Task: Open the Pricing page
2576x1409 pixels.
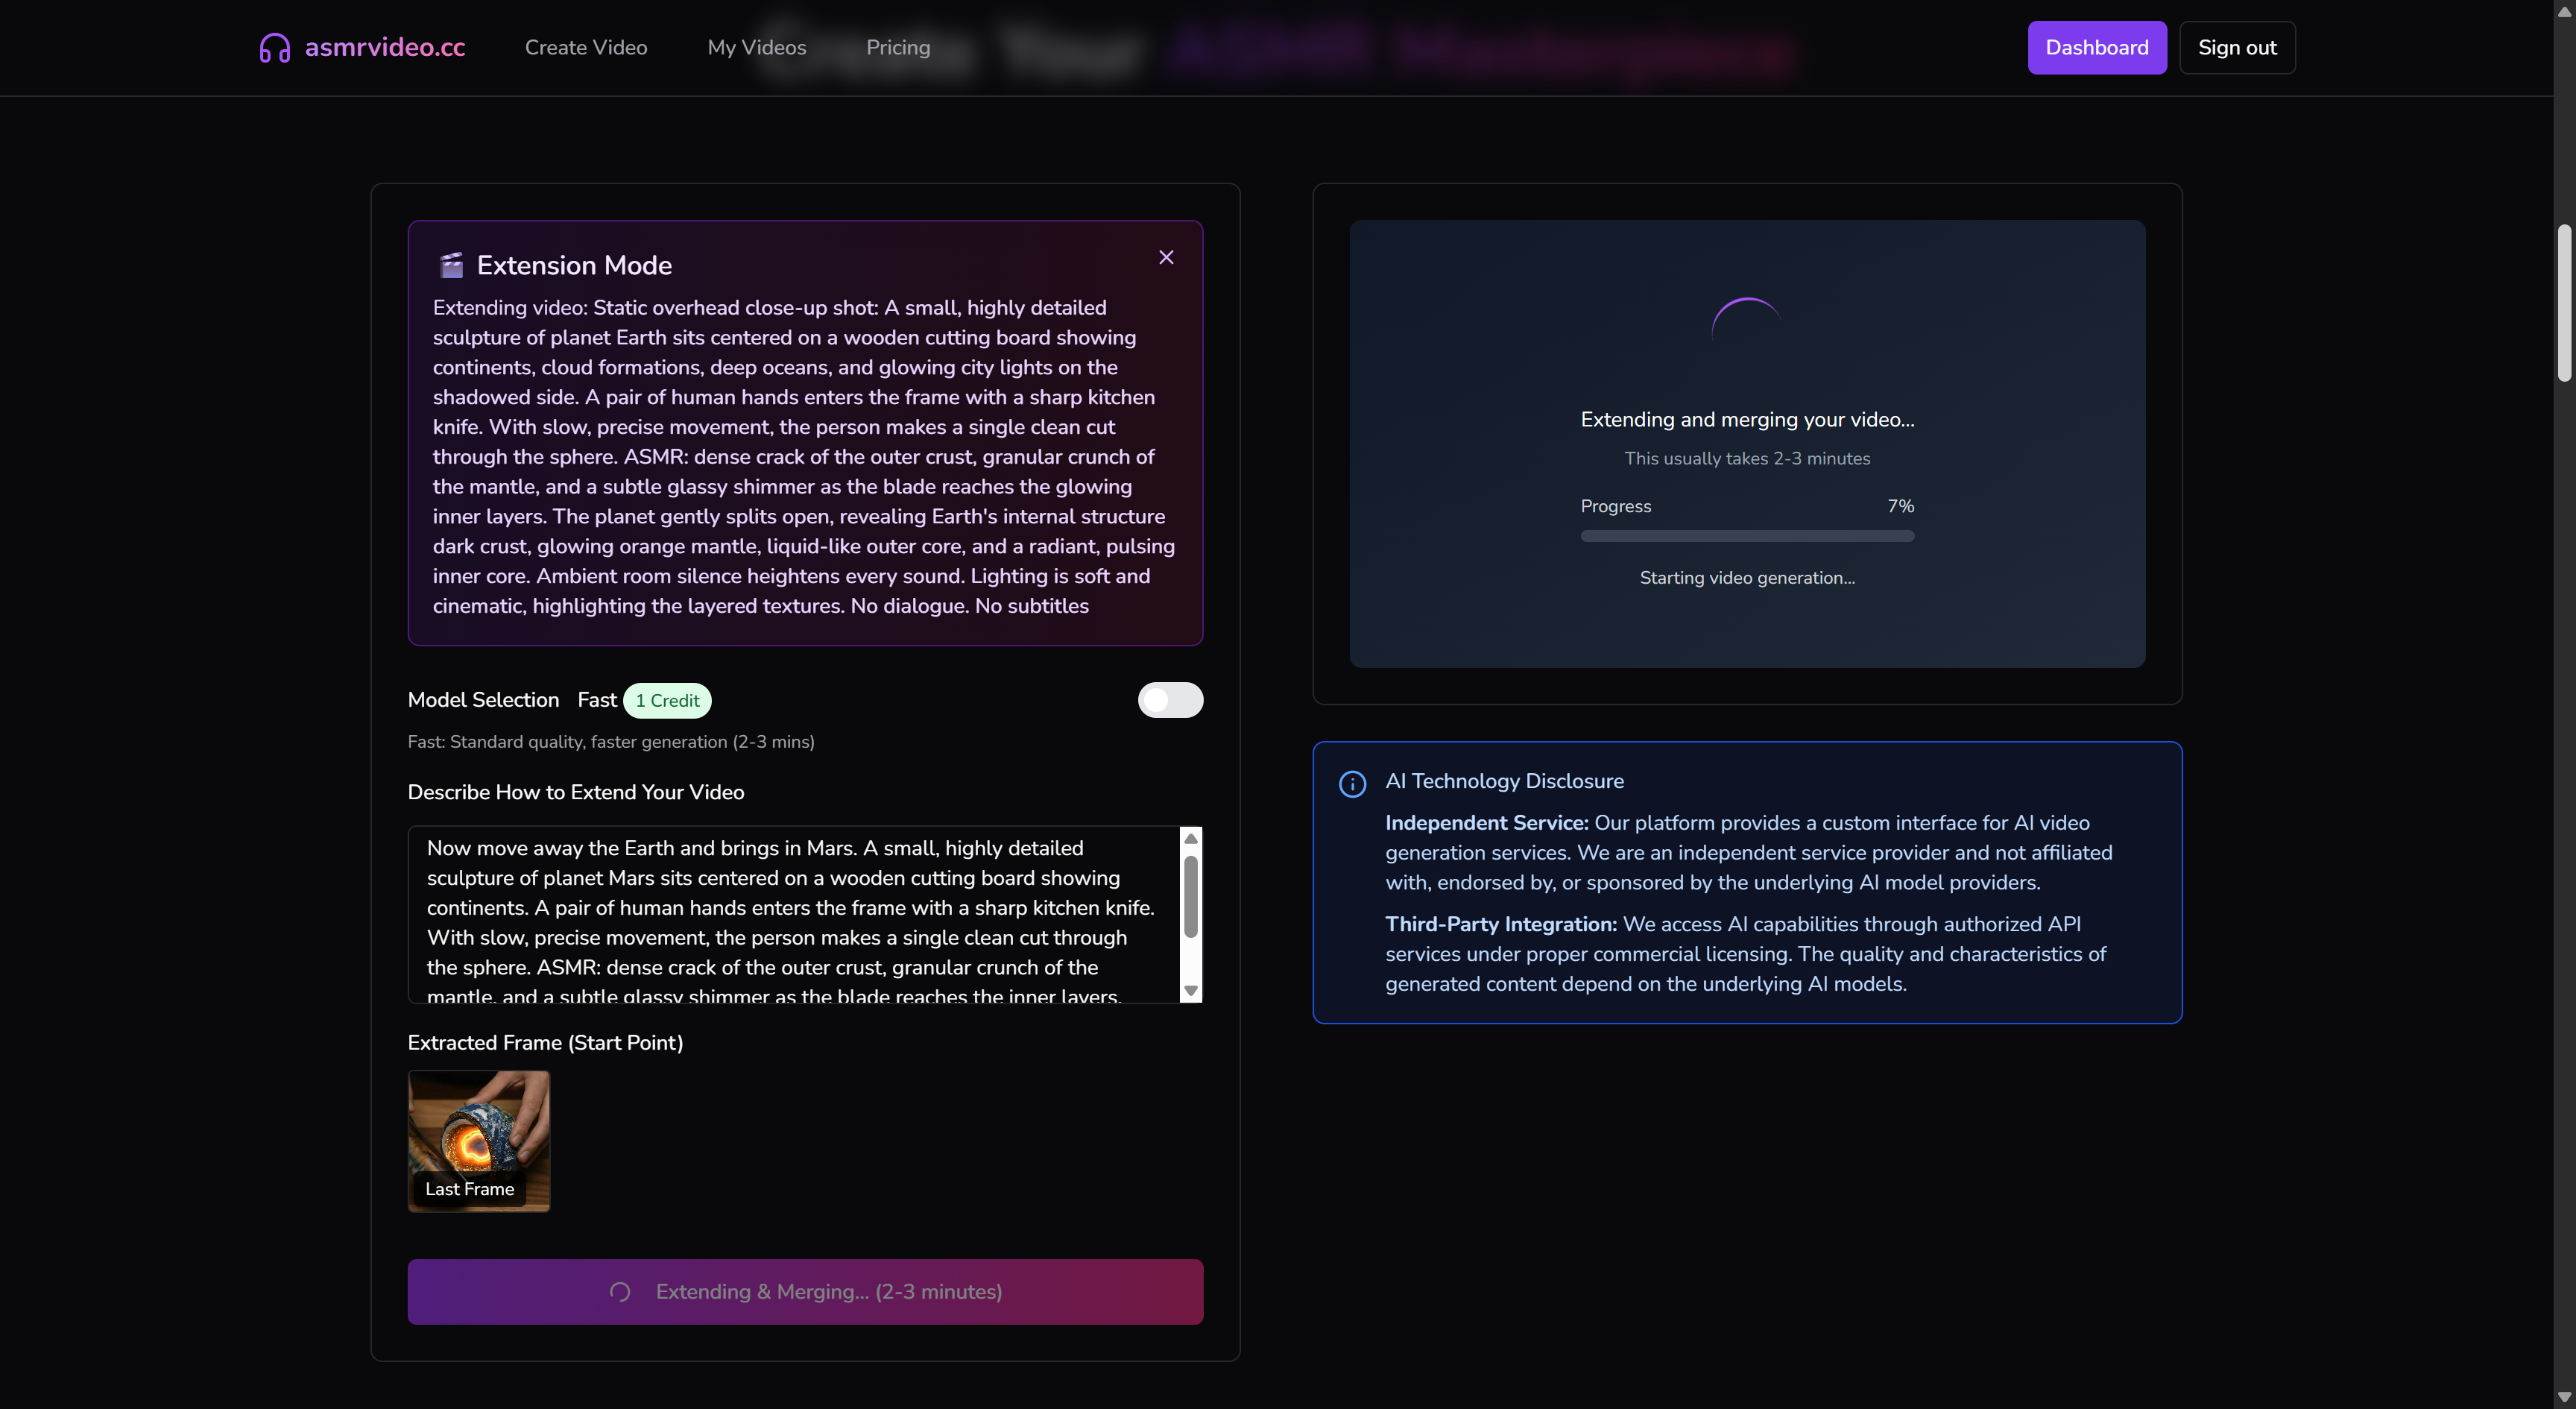Action: 898,47
